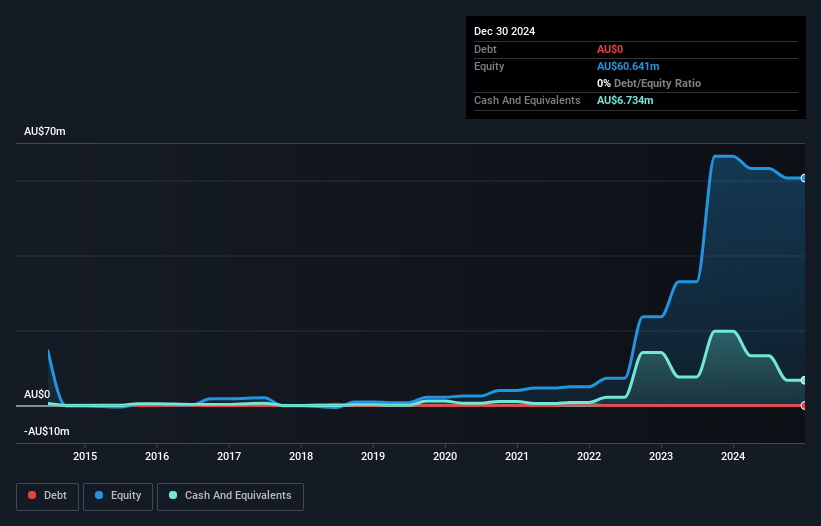Click the 2020 x-axis label
This screenshot has width=821, height=526.
click(x=445, y=456)
